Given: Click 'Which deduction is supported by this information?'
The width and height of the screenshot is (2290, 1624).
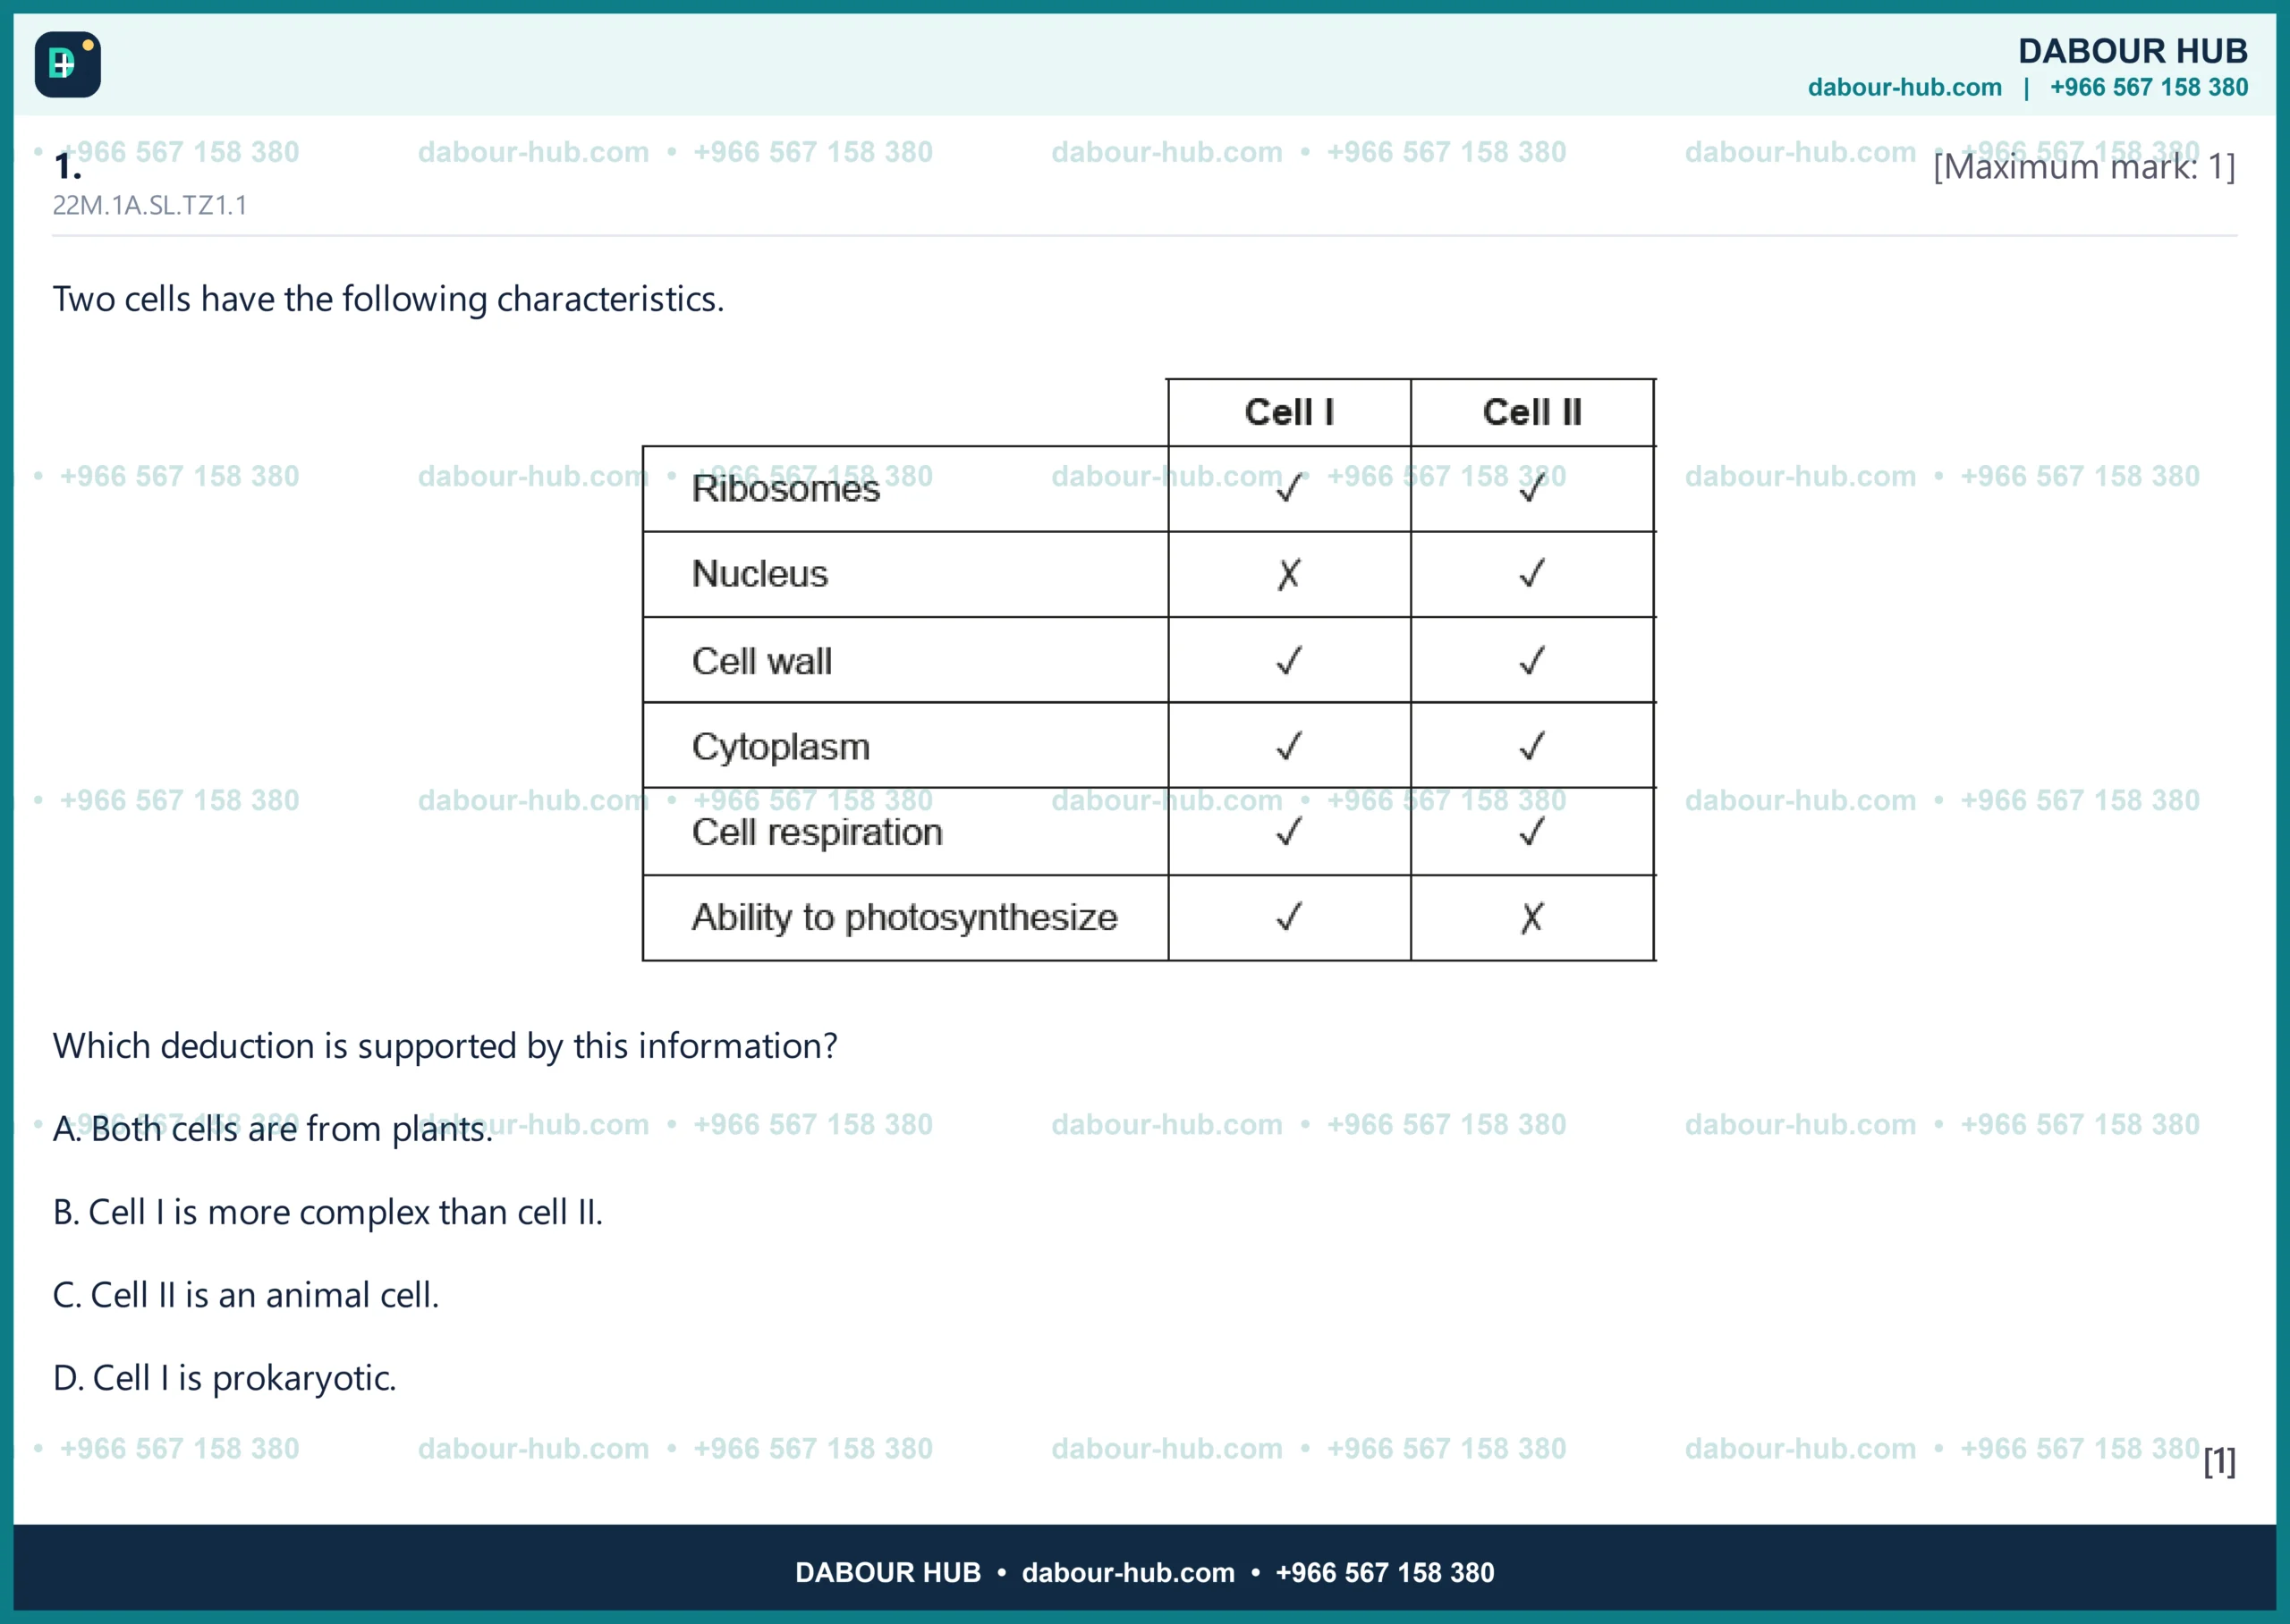Looking at the screenshot, I should (445, 1046).
